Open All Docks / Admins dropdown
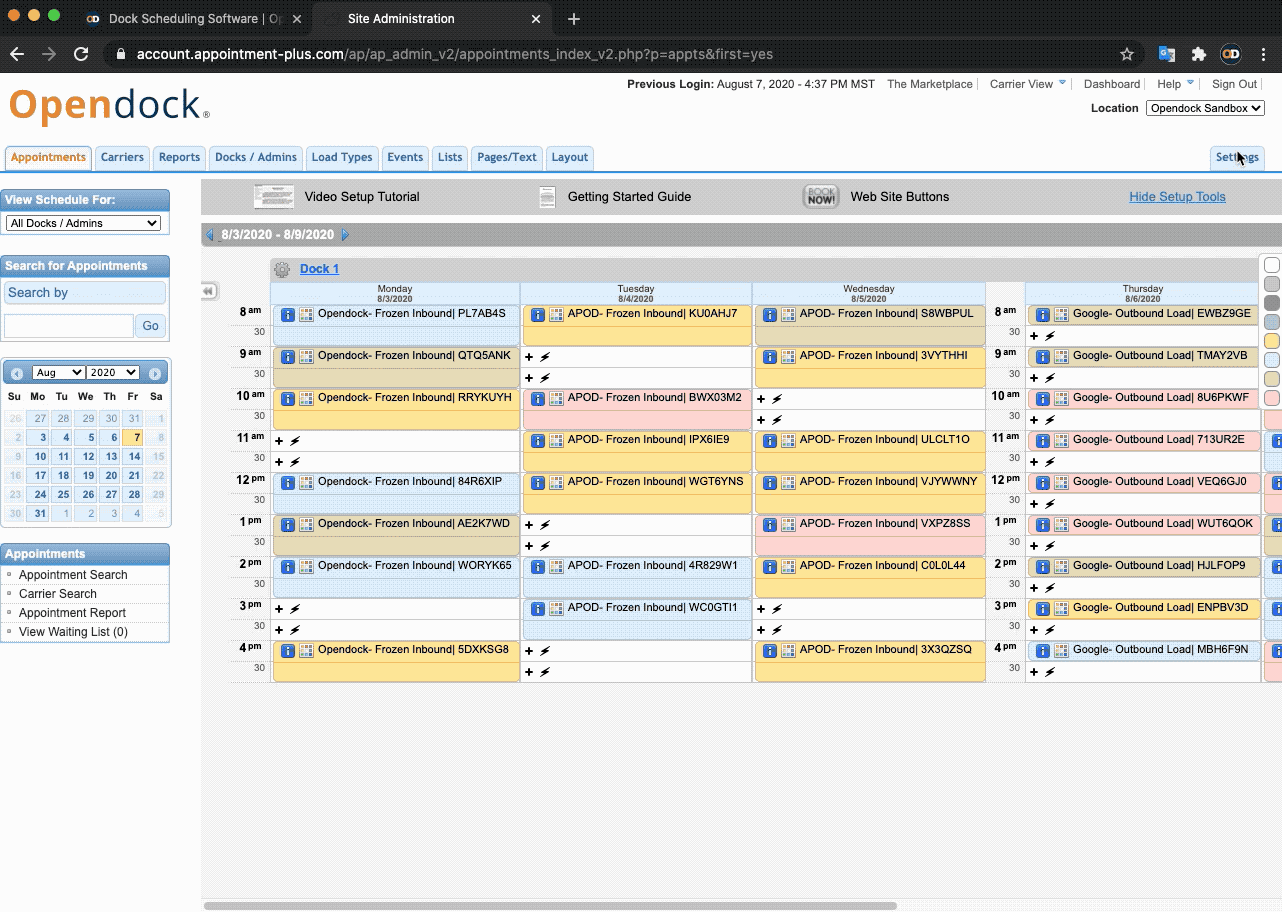Screen dimensions: 1282x912 (x=83, y=223)
